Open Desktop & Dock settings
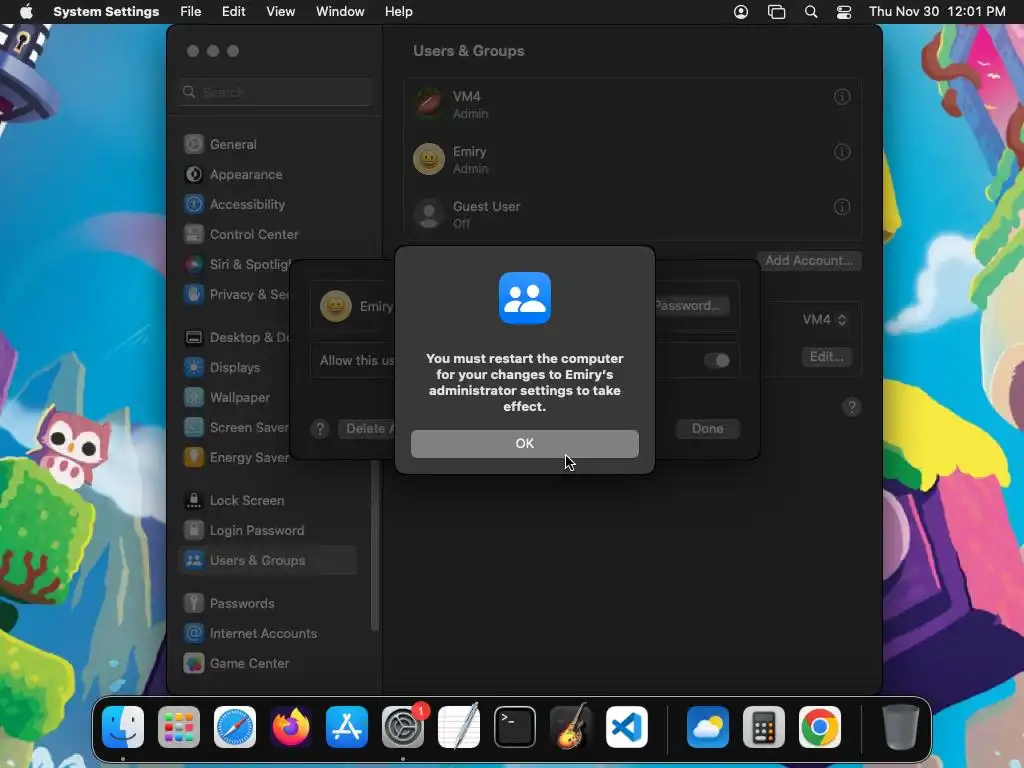This screenshot has width=1024, height=768. (236, 338)
